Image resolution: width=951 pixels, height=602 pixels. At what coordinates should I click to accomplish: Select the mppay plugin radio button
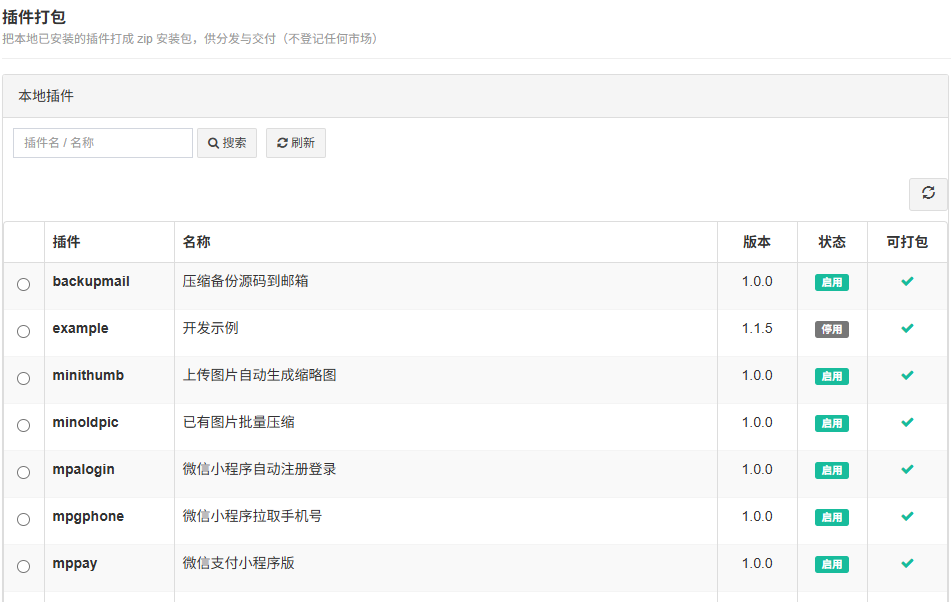coord(24,566)
